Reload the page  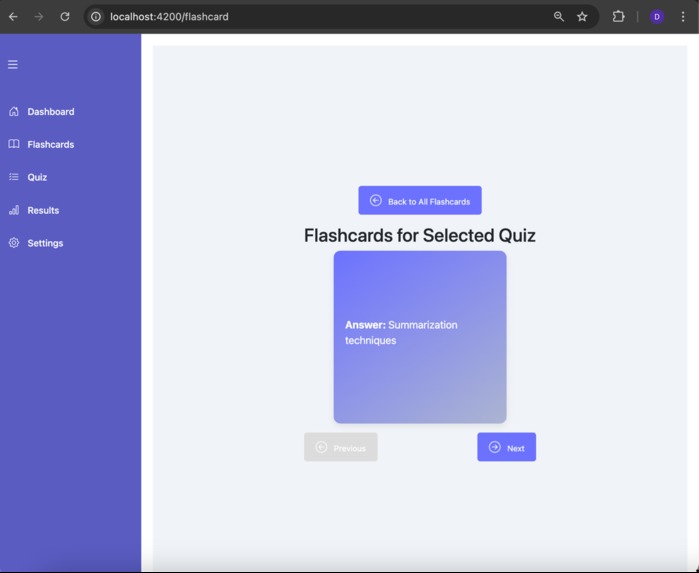(x=65, y=16)
